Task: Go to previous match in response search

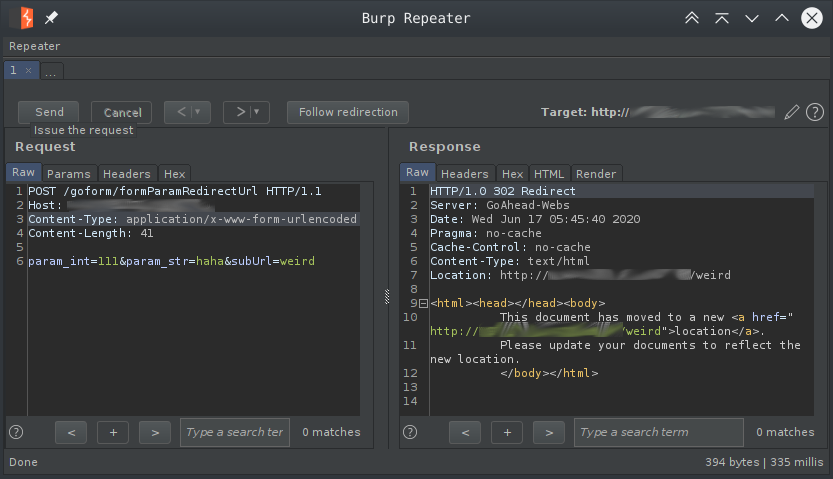Action: coord(465,432)
